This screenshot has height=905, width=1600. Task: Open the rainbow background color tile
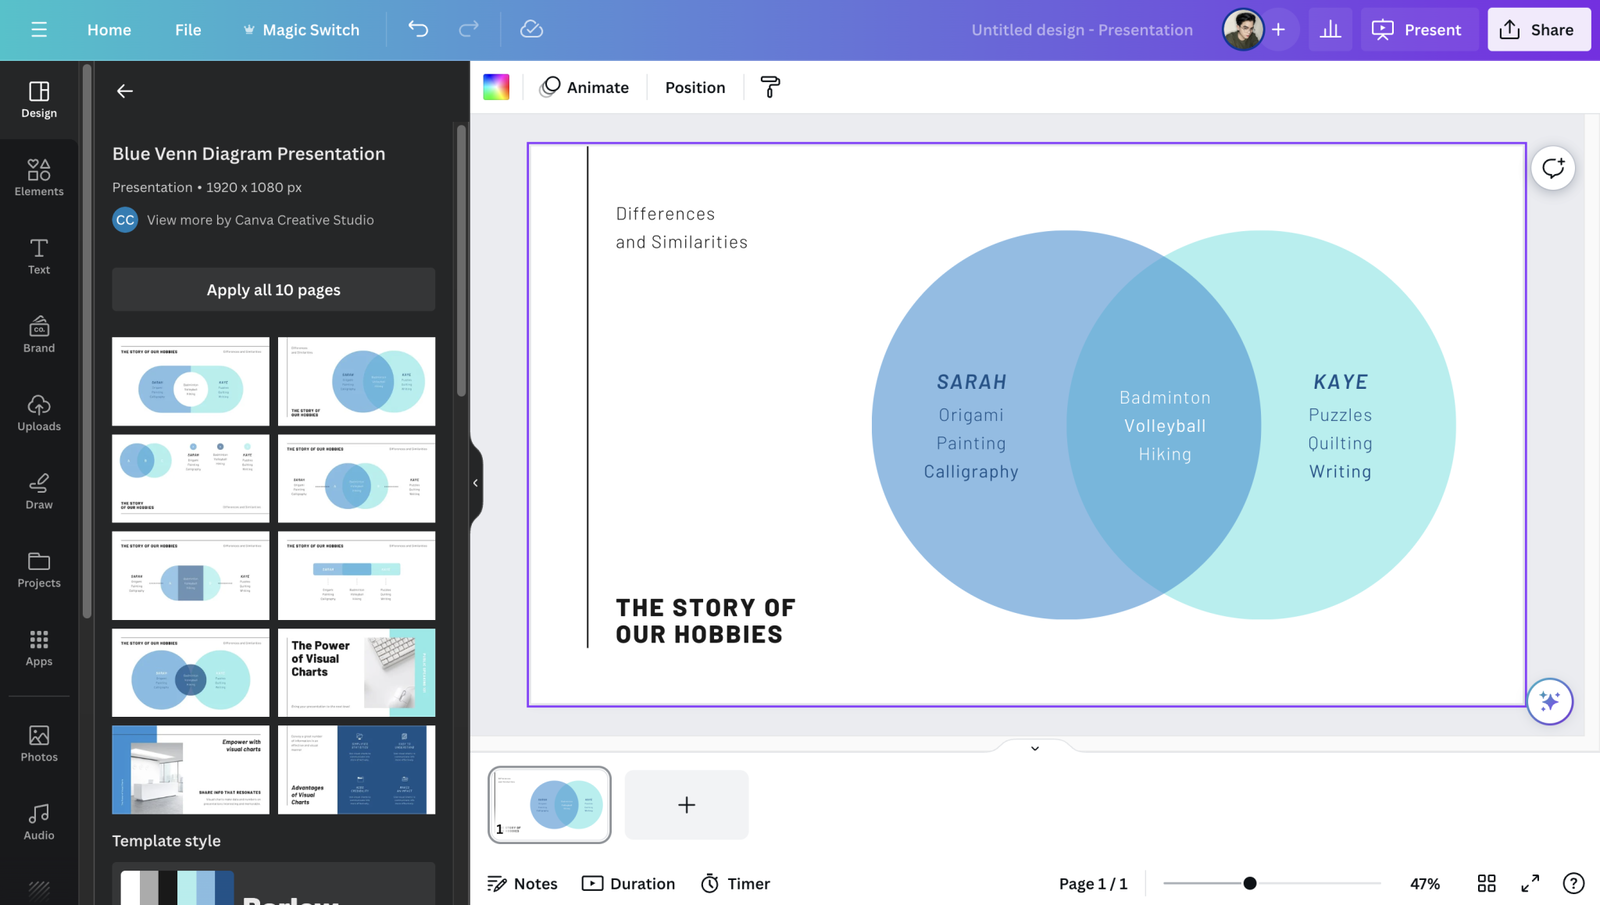(497, 87)
